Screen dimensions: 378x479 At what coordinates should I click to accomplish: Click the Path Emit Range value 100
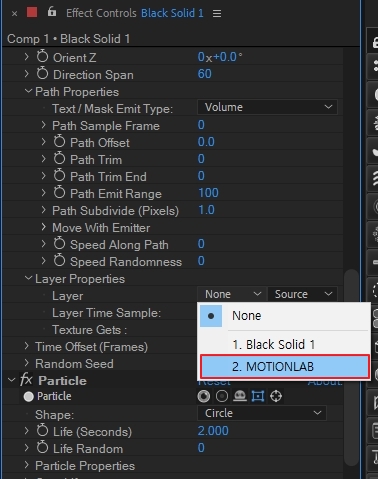208,193
